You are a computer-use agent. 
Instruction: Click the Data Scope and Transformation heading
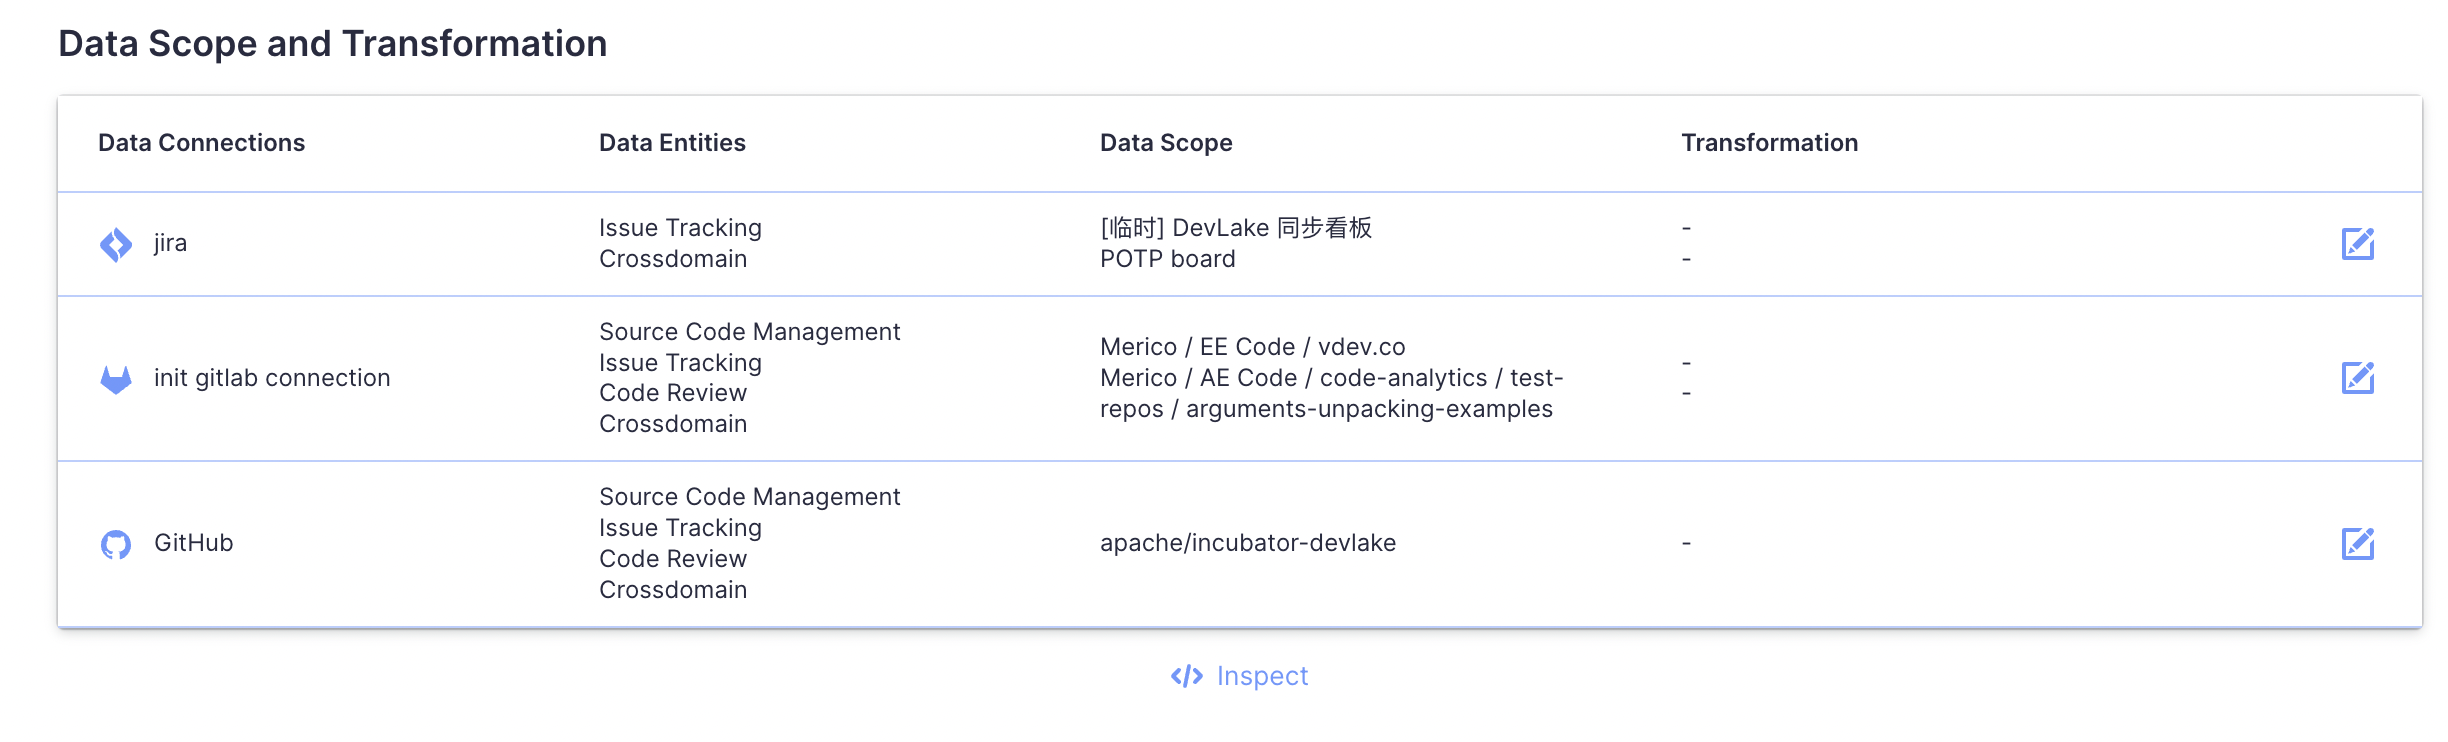coord(333,44)
